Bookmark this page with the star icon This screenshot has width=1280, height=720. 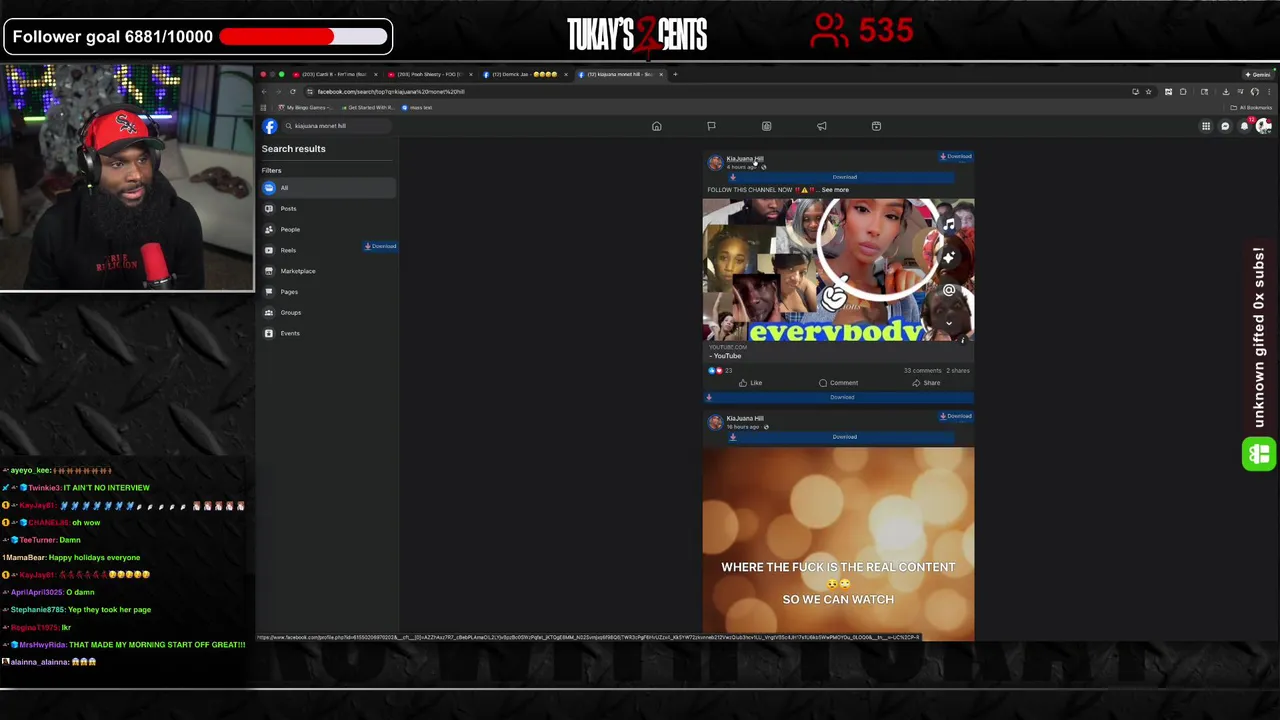click(x=1148, y=91)
